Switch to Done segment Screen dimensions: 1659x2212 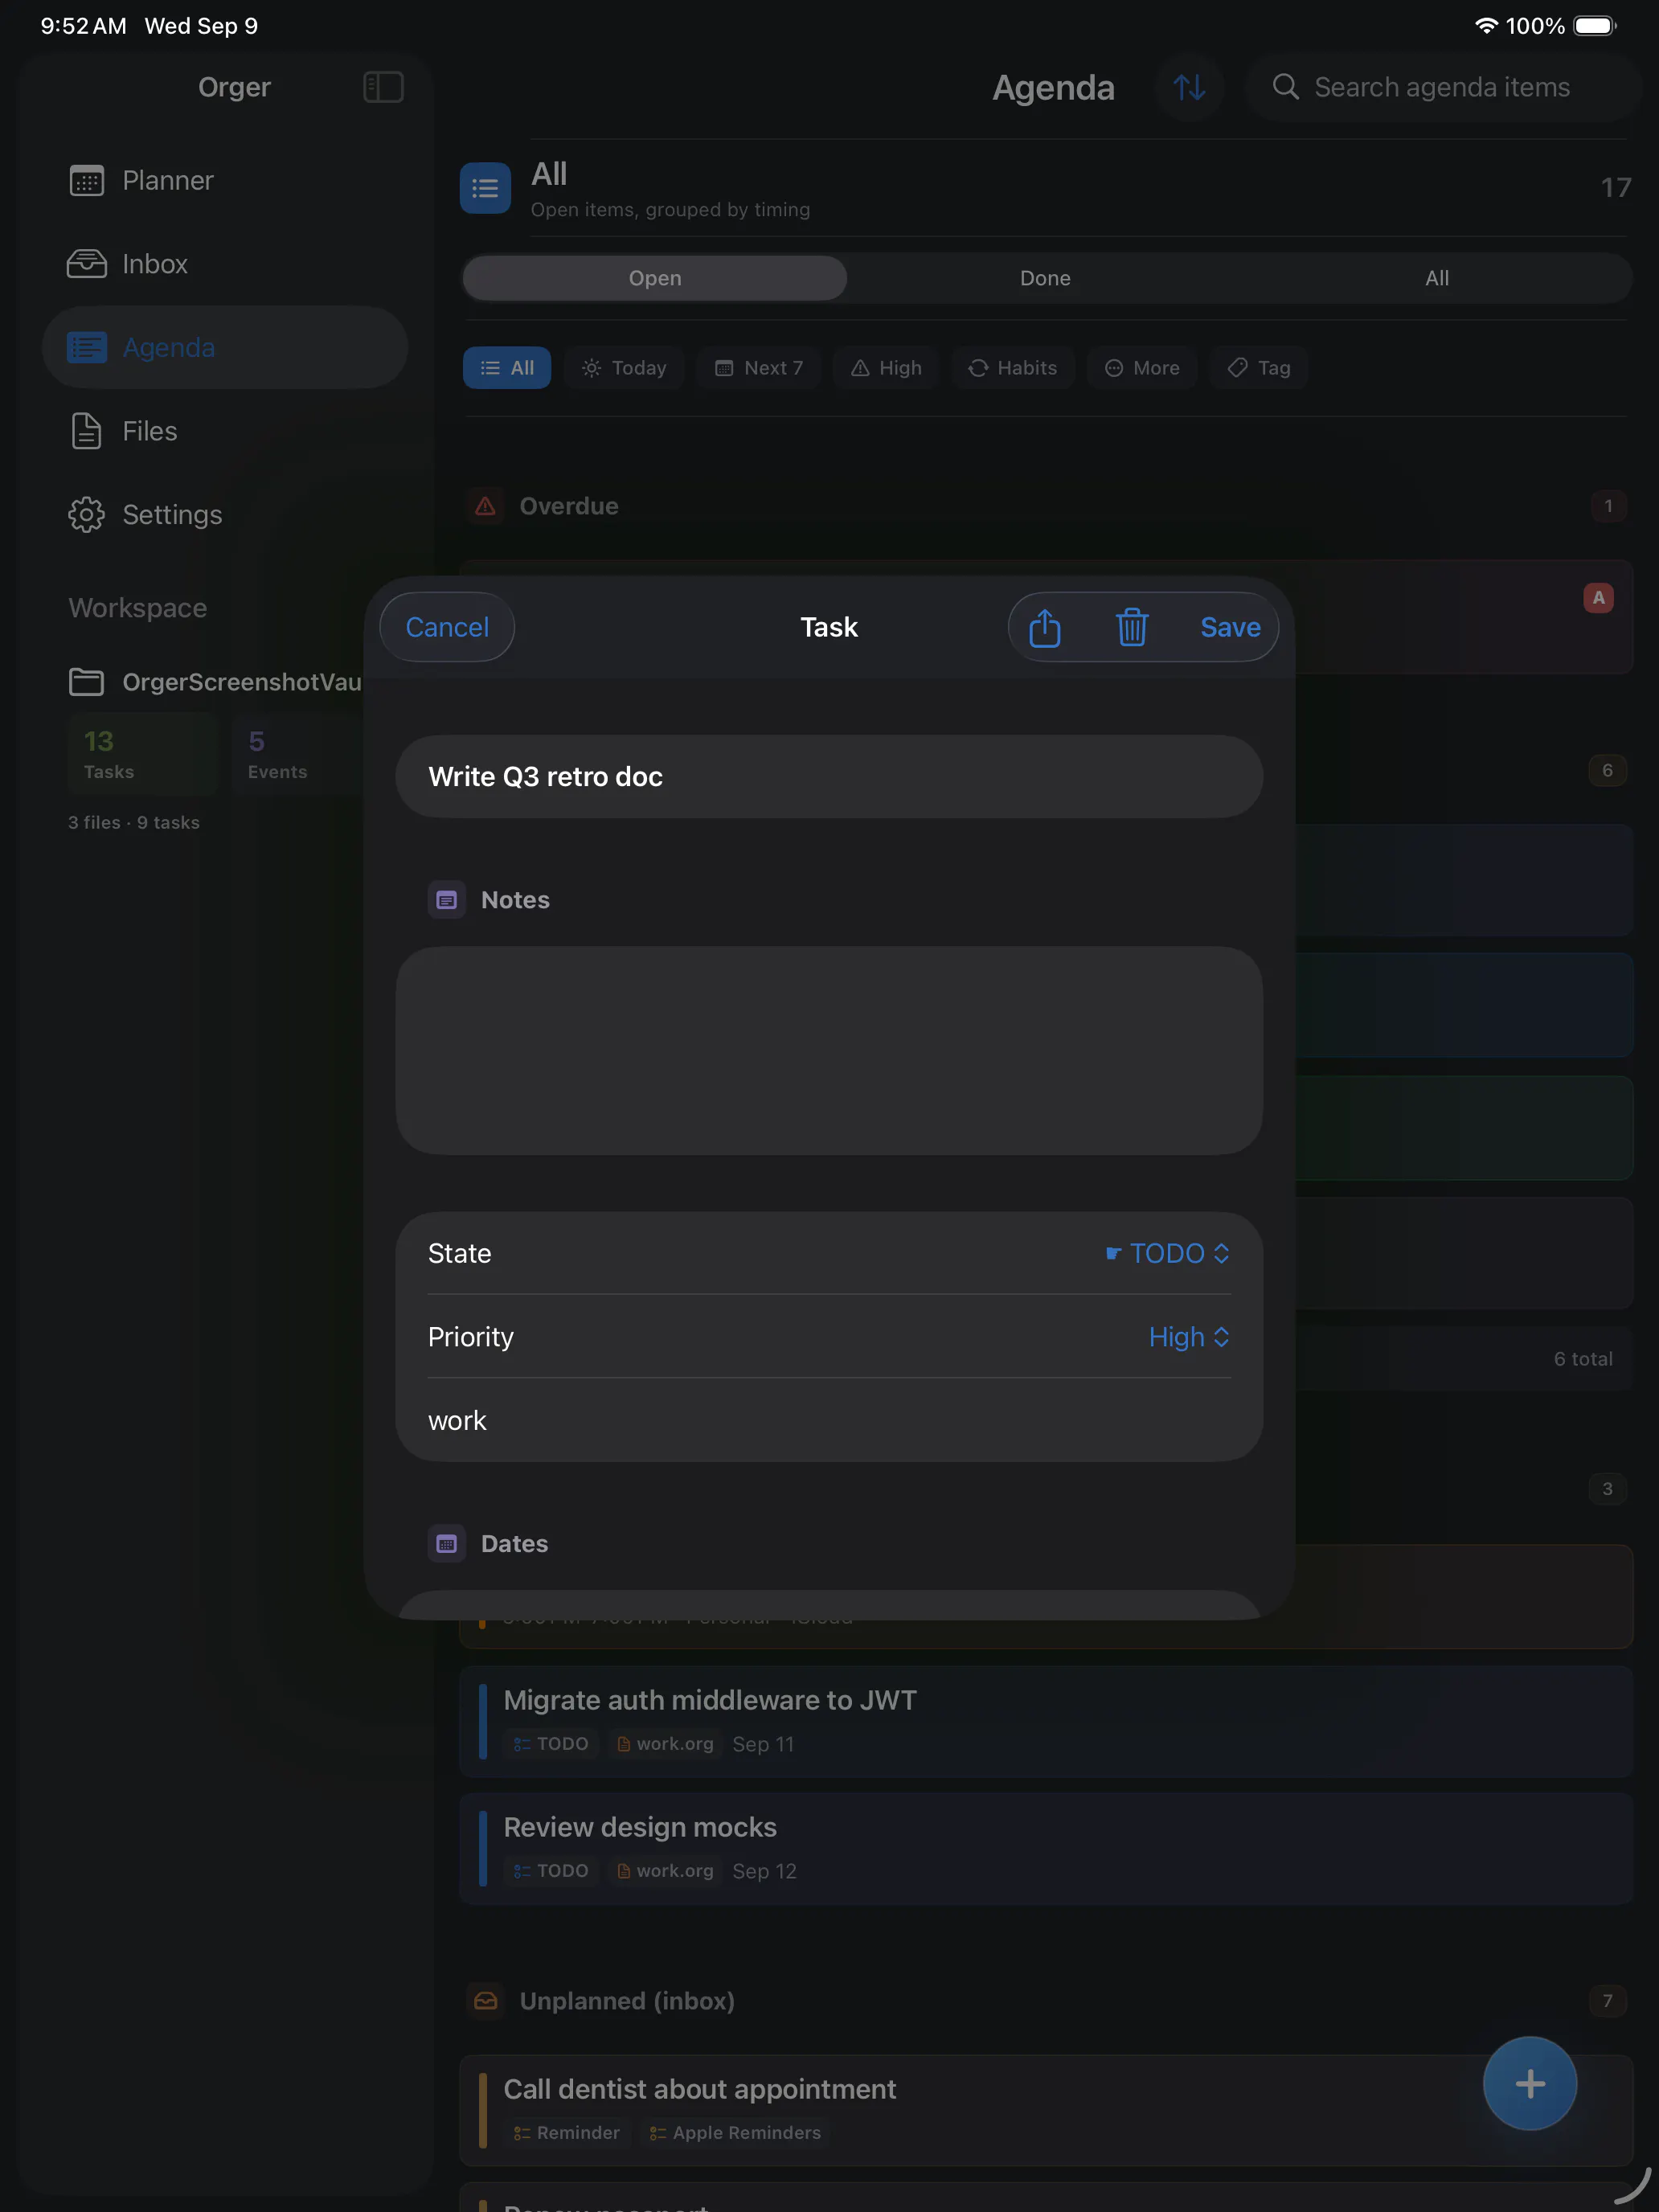click(1045, 278)
